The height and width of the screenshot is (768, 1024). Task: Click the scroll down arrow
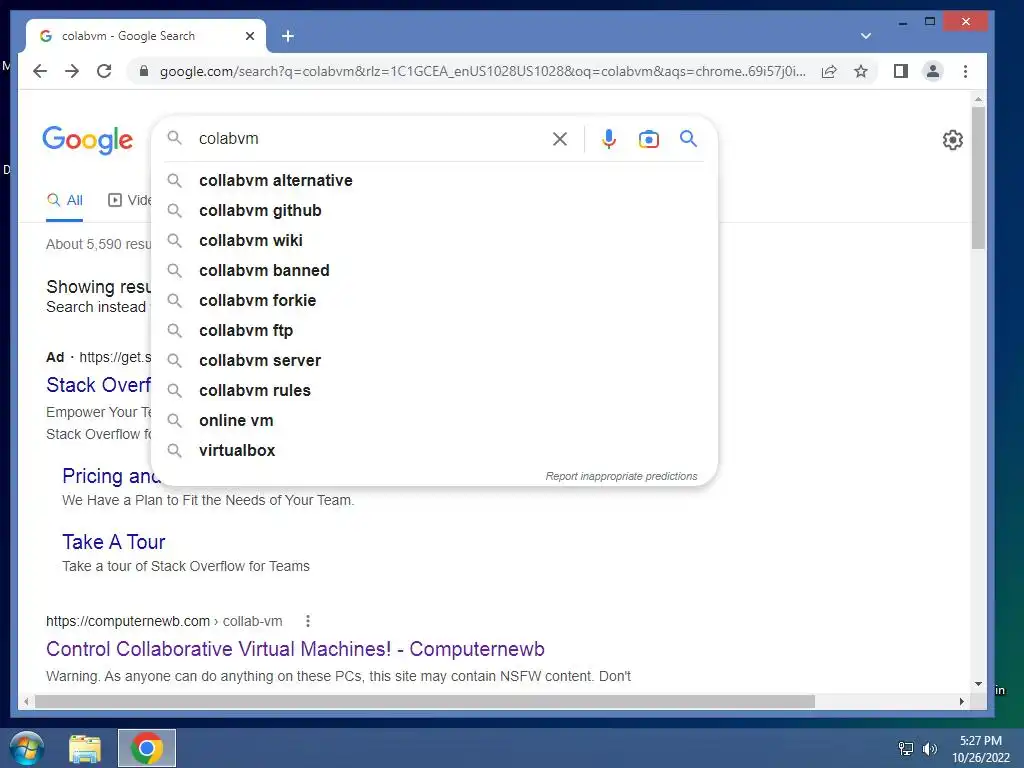(978, 684)
